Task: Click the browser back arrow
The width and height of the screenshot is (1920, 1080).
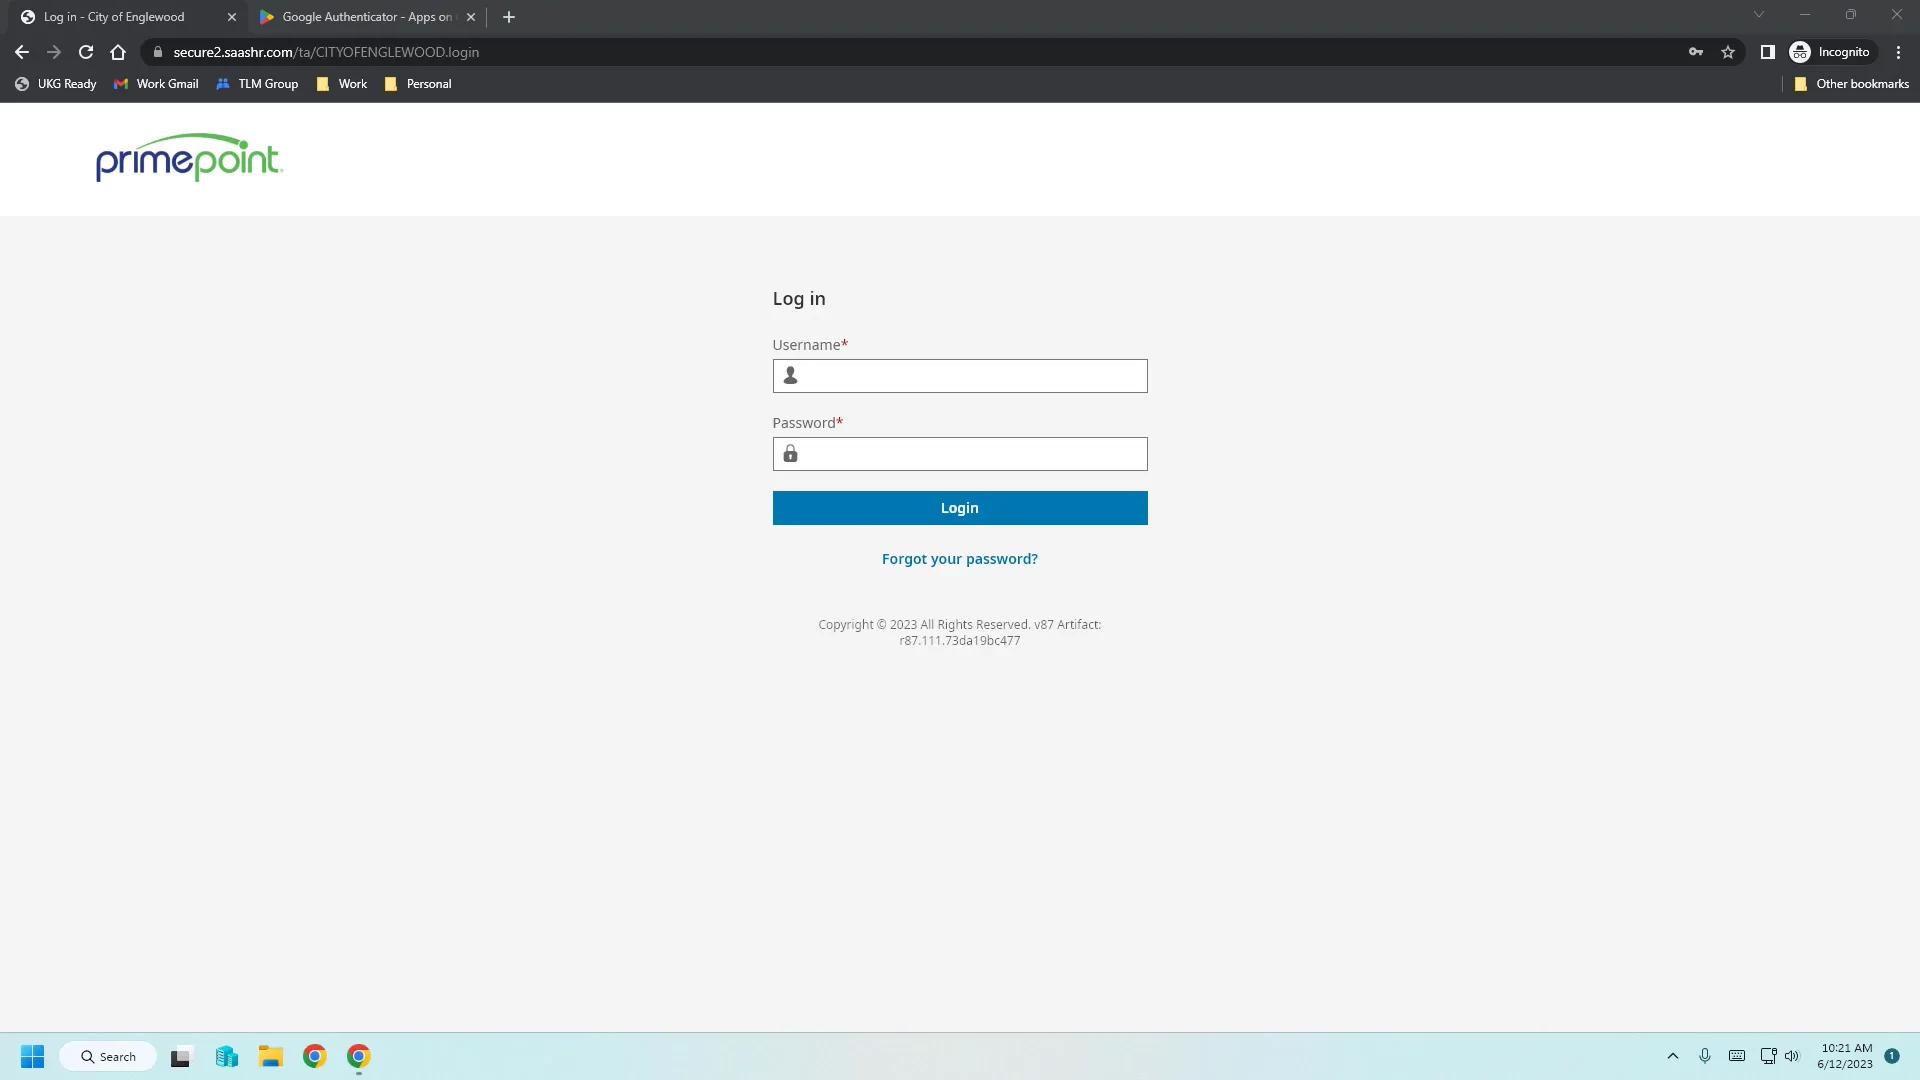Action: click(x=22, y=52)
